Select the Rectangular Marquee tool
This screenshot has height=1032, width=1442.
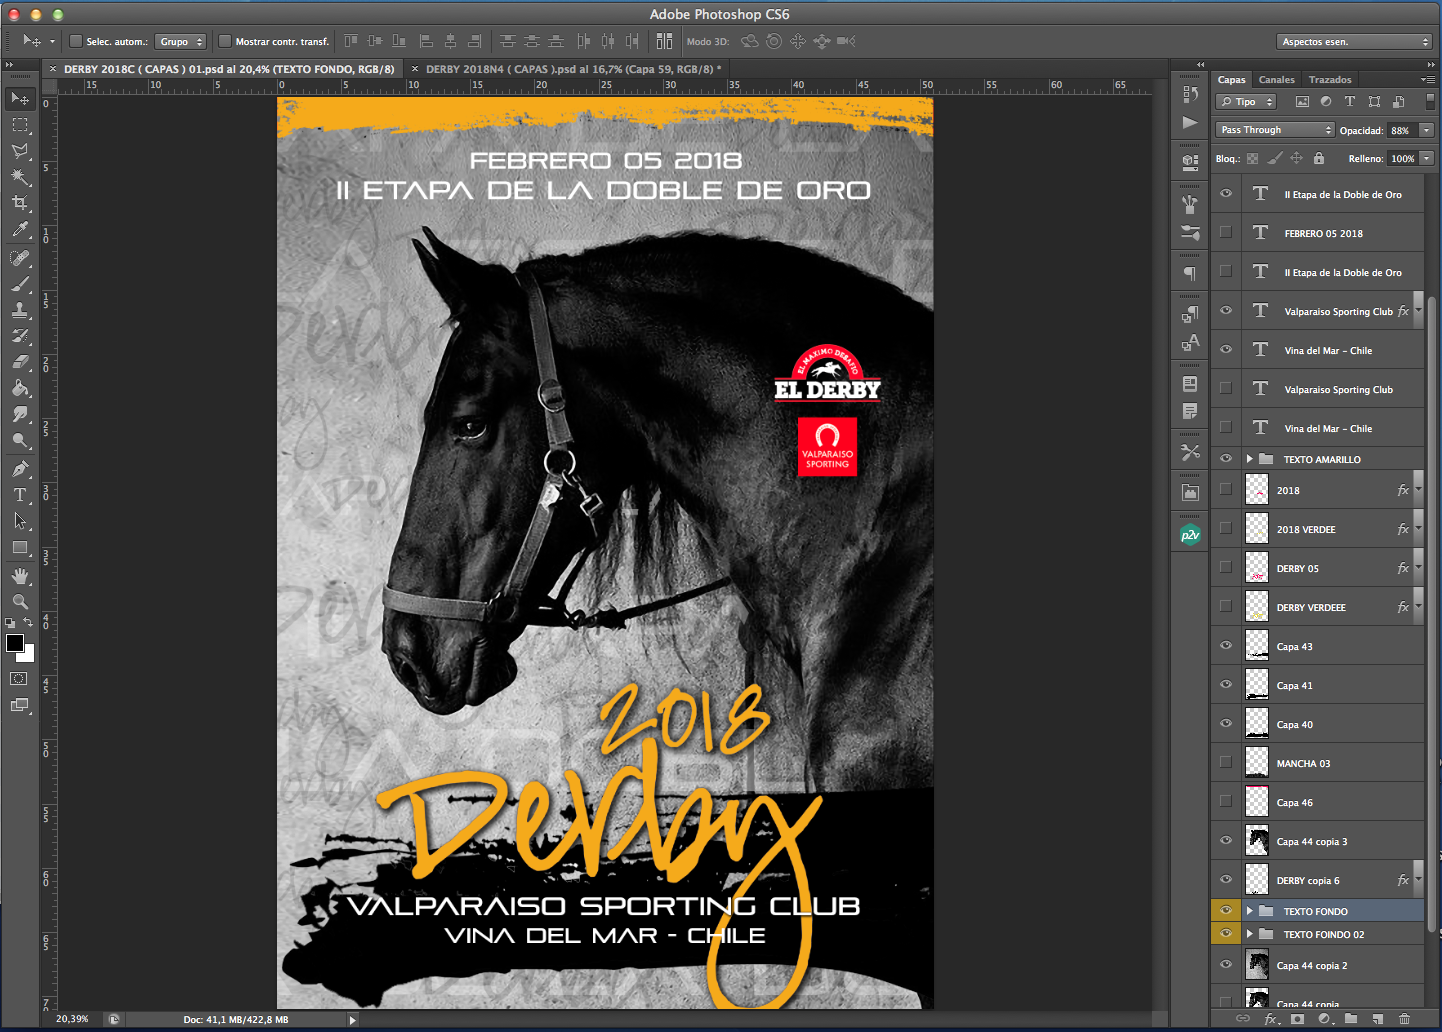coord(19,125)
